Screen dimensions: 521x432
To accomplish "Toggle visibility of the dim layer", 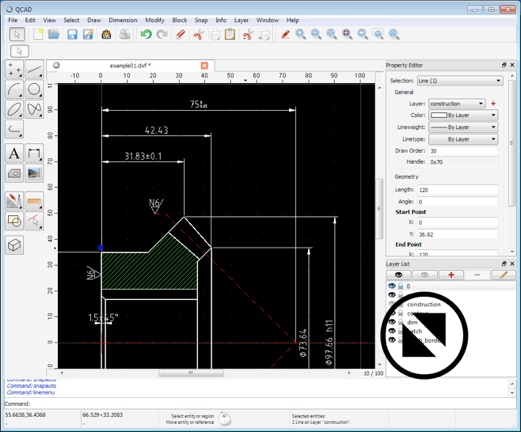I will point(392,322).
